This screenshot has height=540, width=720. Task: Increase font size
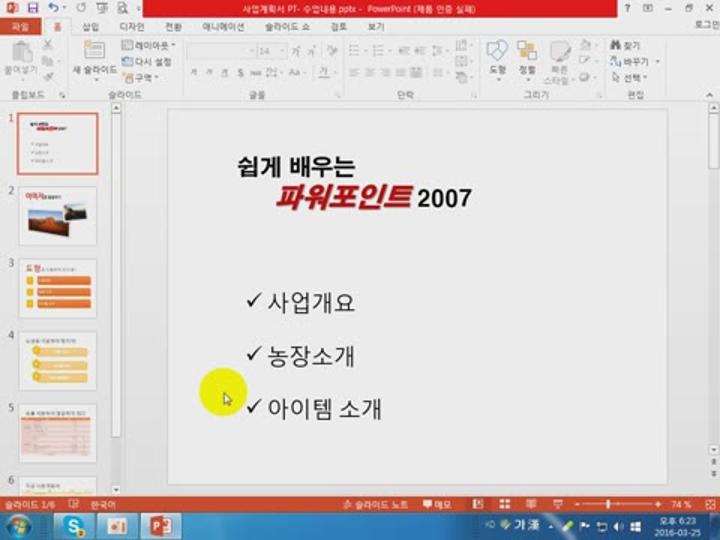[296, 51]
